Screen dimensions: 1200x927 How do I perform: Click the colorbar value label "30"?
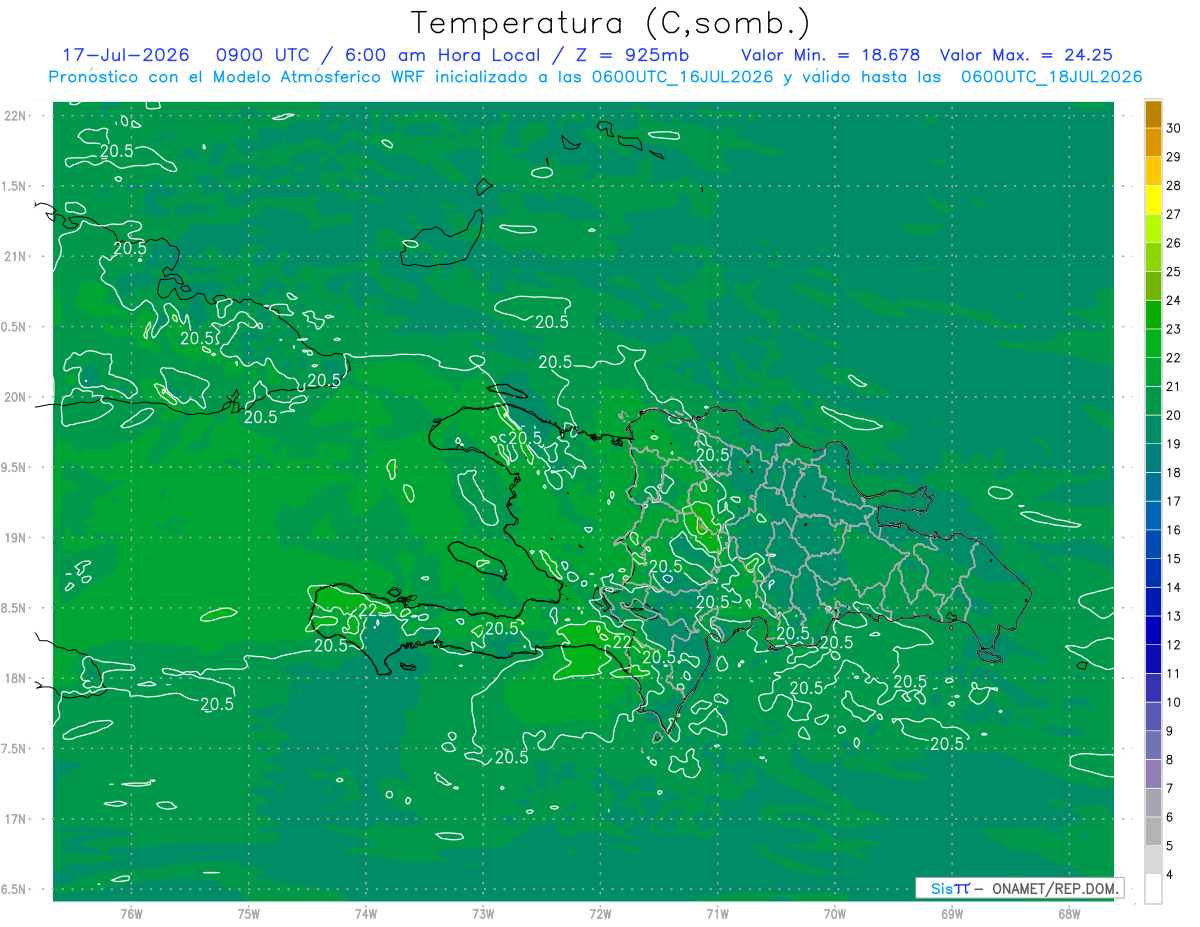click(x=1173, y=128)
